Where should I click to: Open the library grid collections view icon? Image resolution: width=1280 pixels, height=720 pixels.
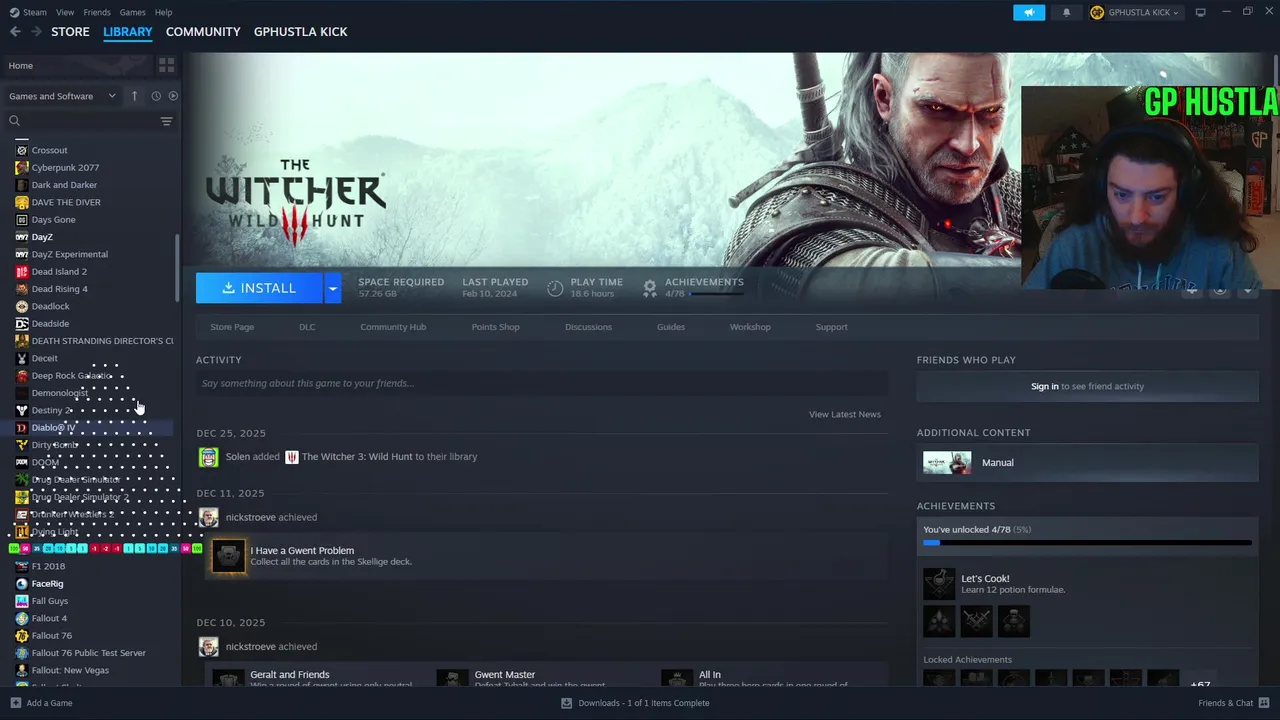point(166,65)
